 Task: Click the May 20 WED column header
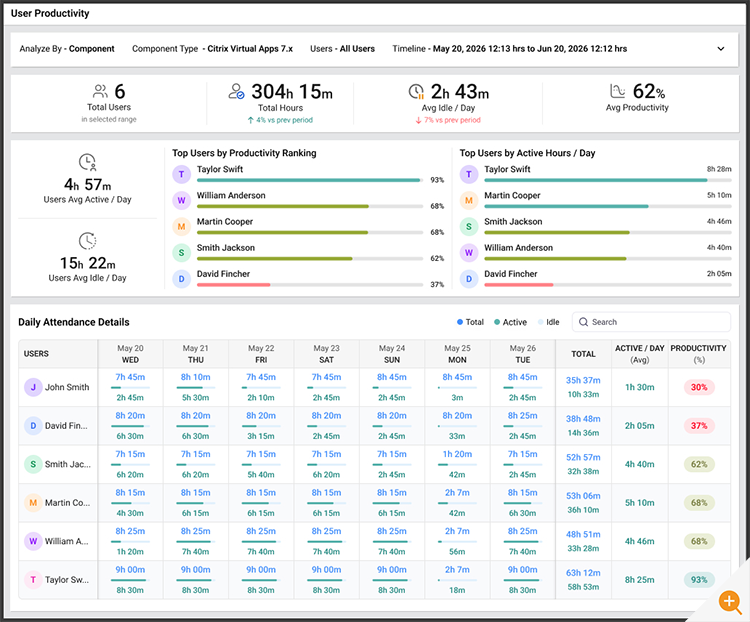tap(130, 354)
